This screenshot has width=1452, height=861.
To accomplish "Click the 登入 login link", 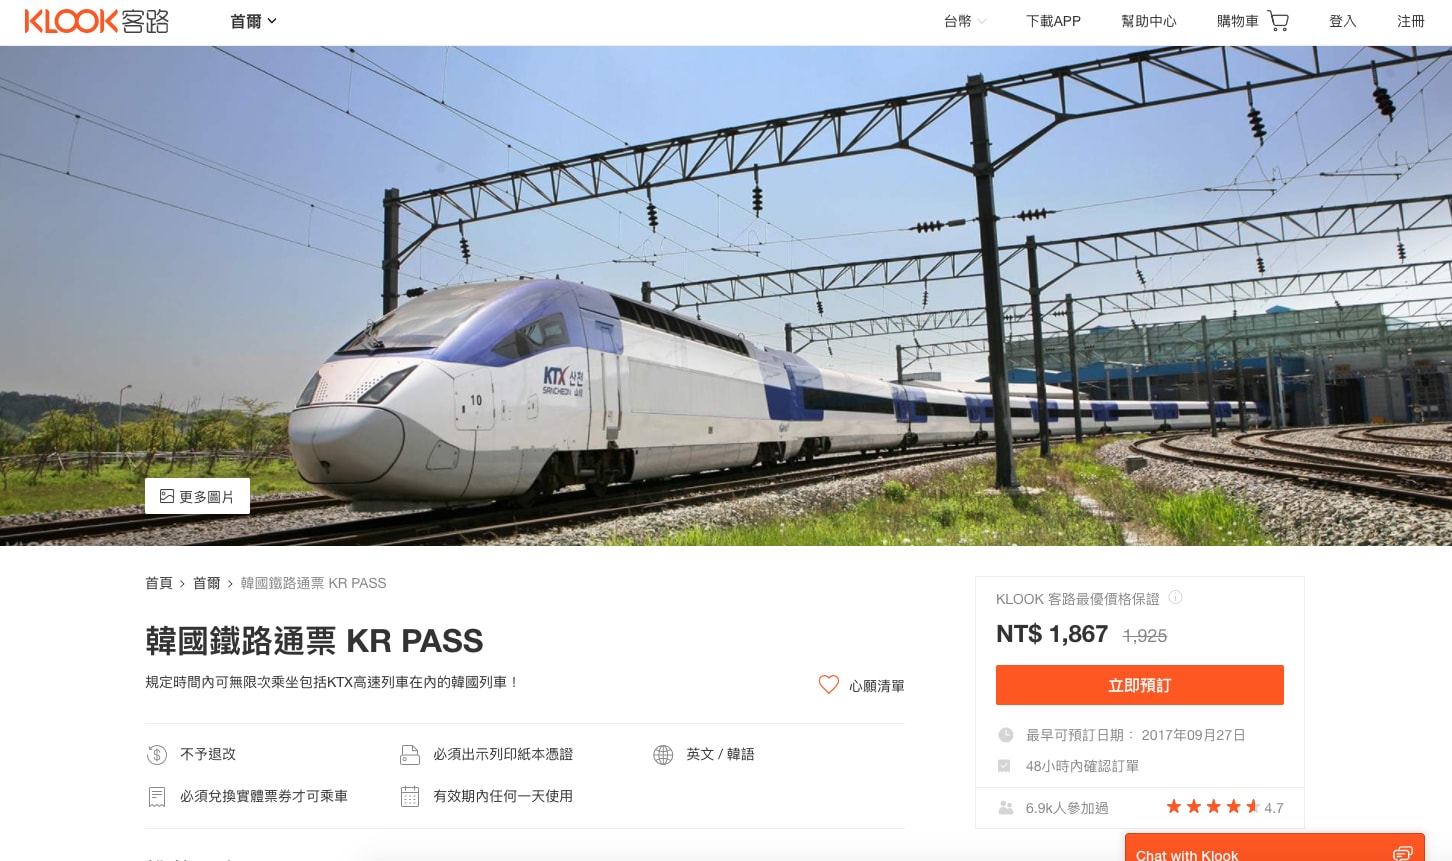I will [x=1343, y=21].
